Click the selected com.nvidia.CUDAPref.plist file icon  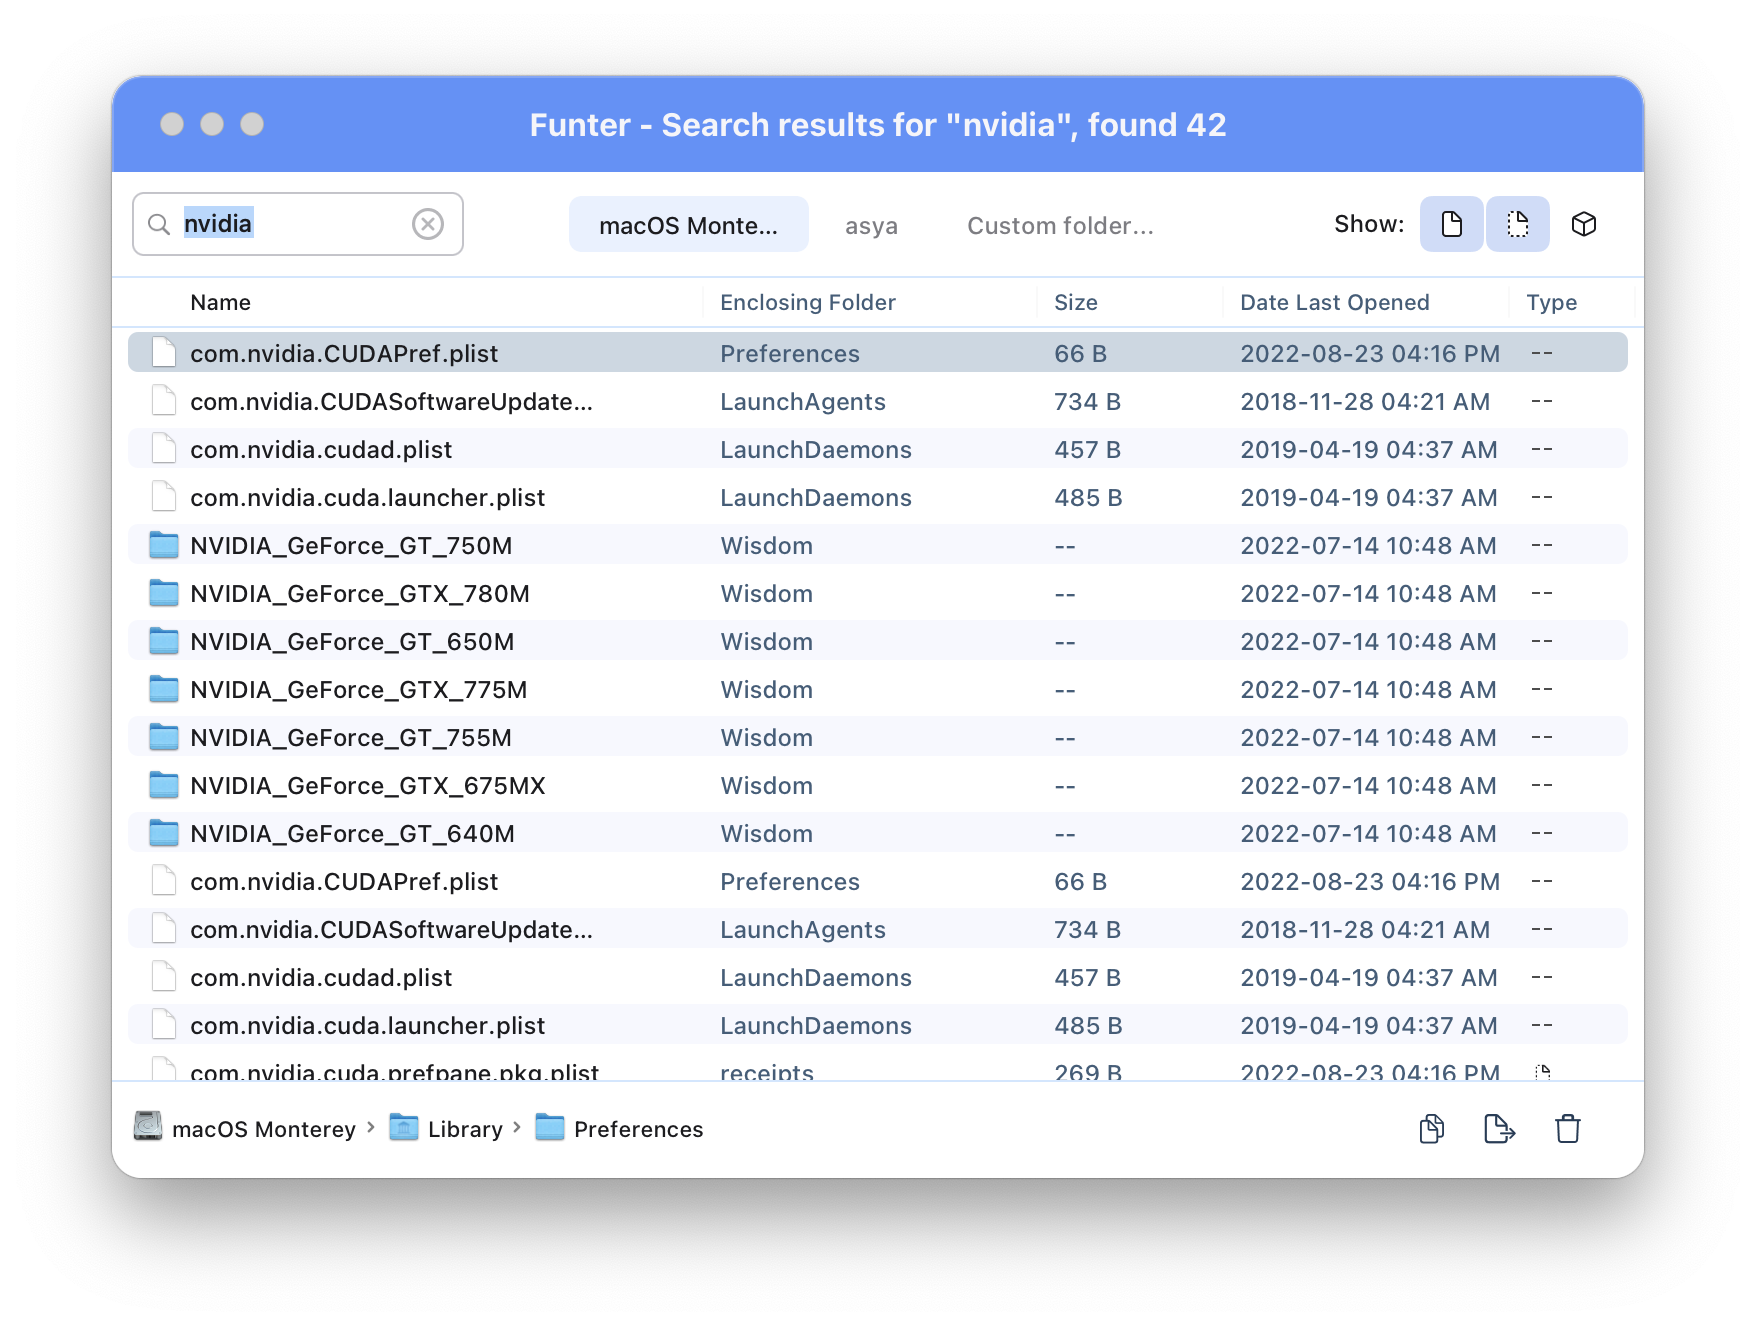(x=164, y=352)
